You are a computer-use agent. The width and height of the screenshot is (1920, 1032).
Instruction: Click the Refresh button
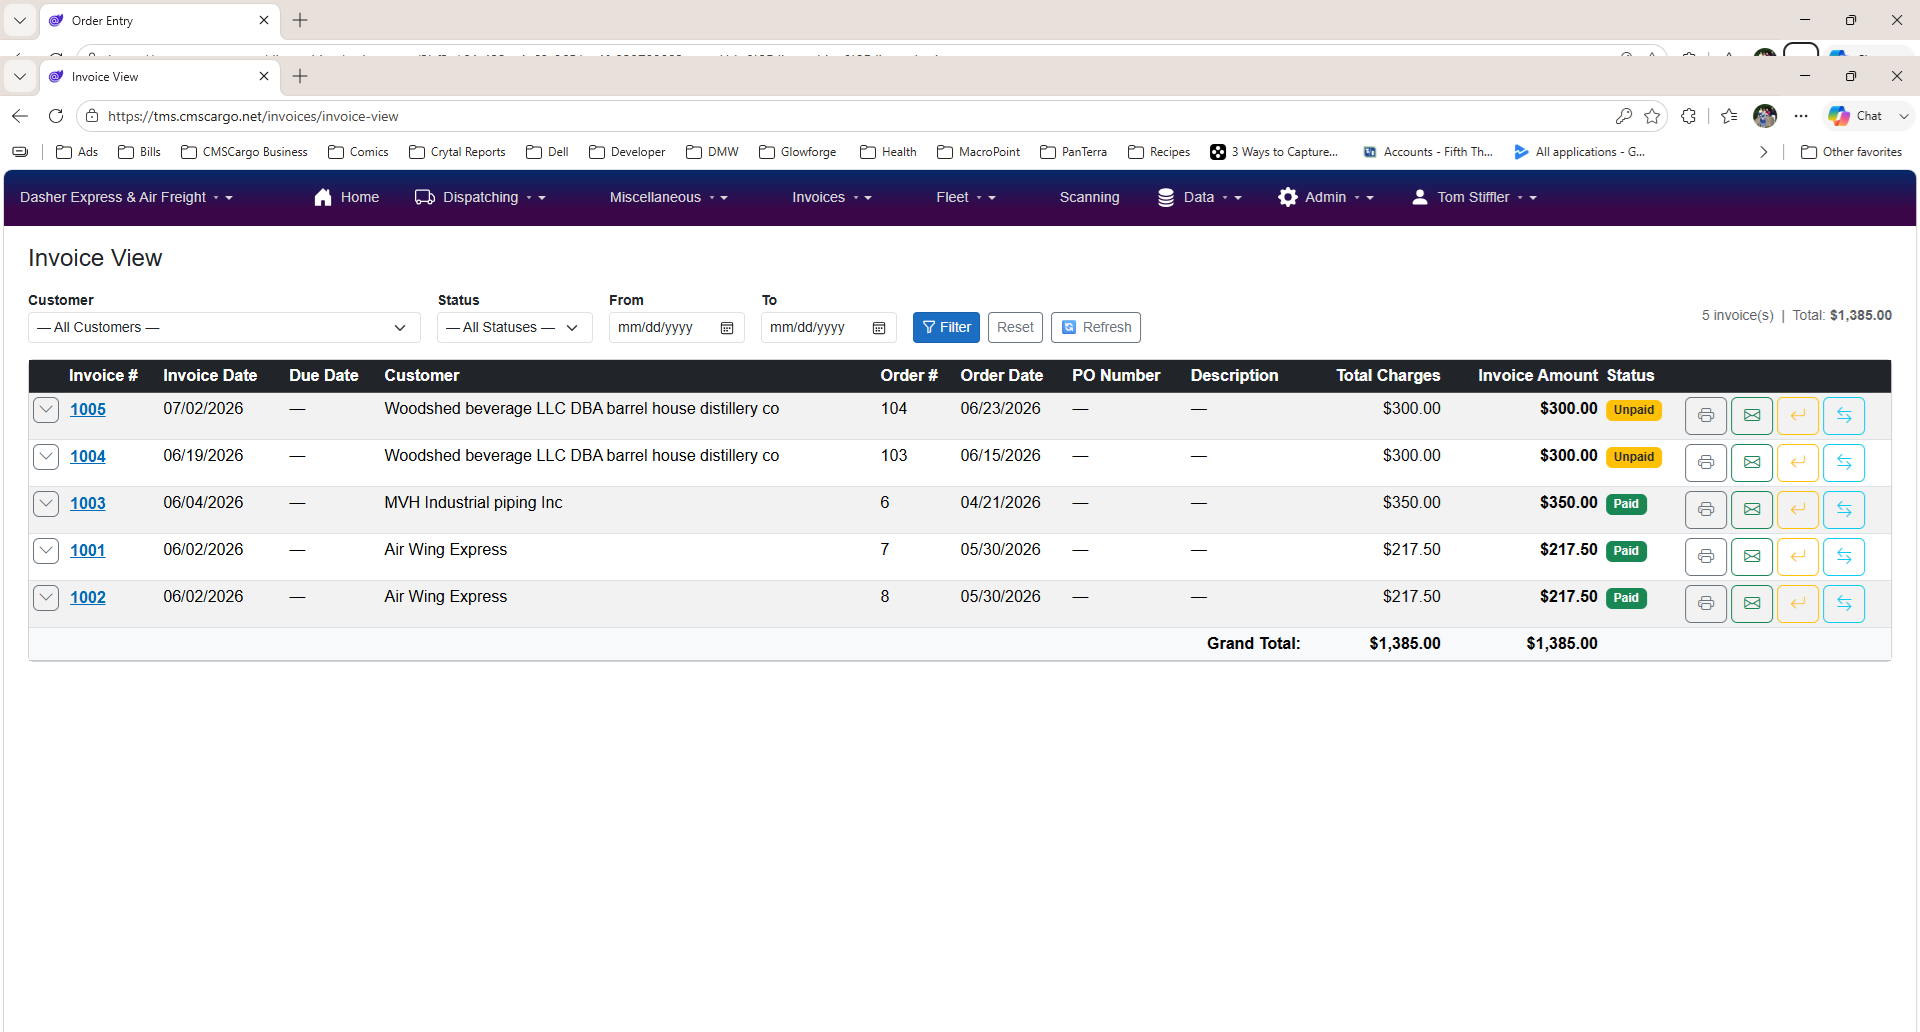tap(1096, 327)
